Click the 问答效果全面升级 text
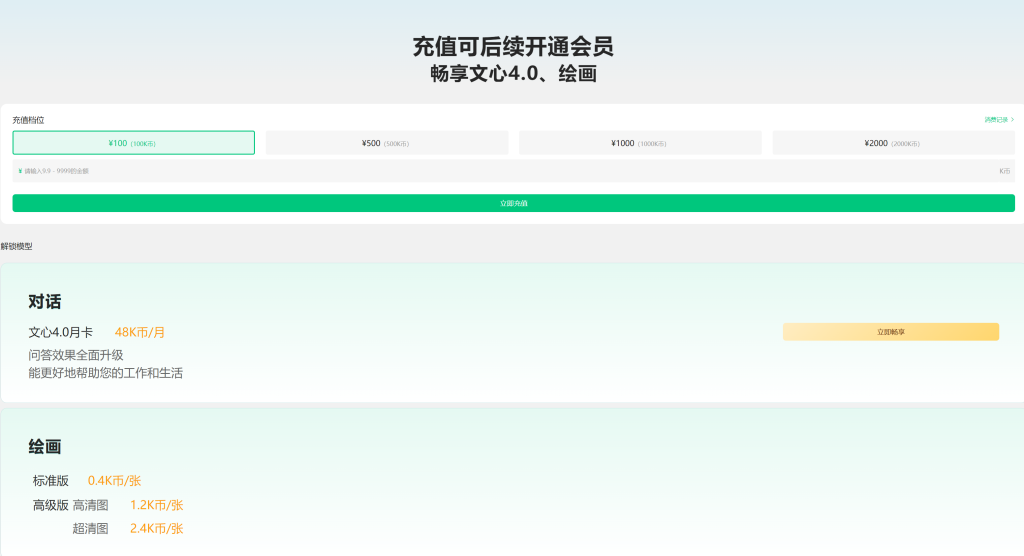 coord(76,355)
